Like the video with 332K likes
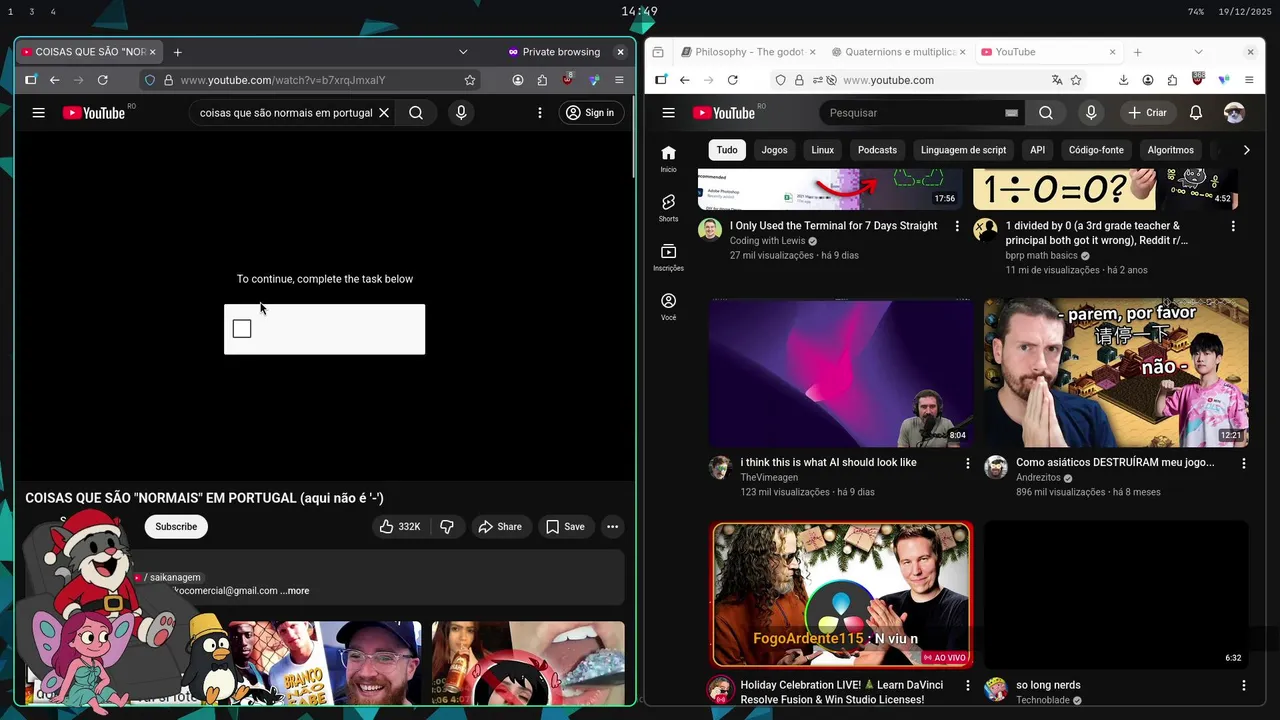 point(399,527)
